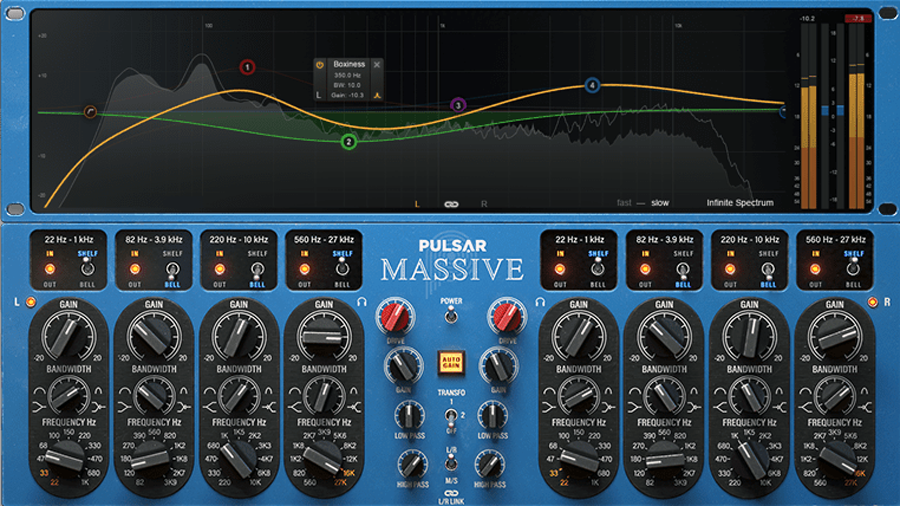Image resolution: width=900 pixels, height=506 pixels.
Task: Flip Shelf/Bell switch on left 220 Hz - 10 kHz band
Action: [257, 268]
